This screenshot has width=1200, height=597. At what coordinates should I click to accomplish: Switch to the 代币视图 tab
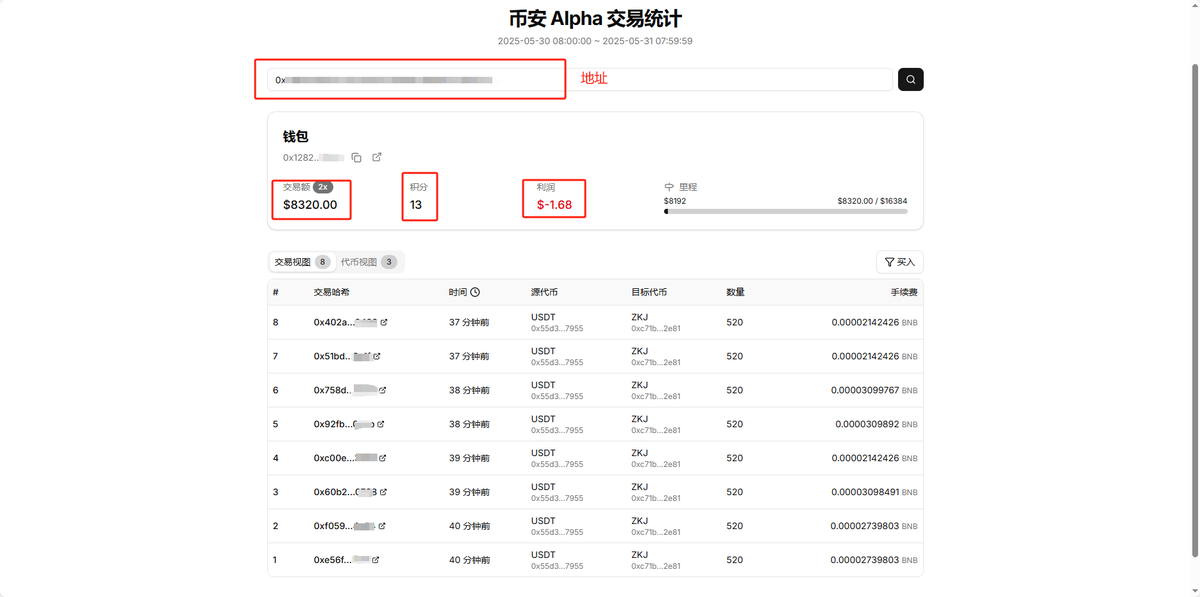[x=369, y=262]
